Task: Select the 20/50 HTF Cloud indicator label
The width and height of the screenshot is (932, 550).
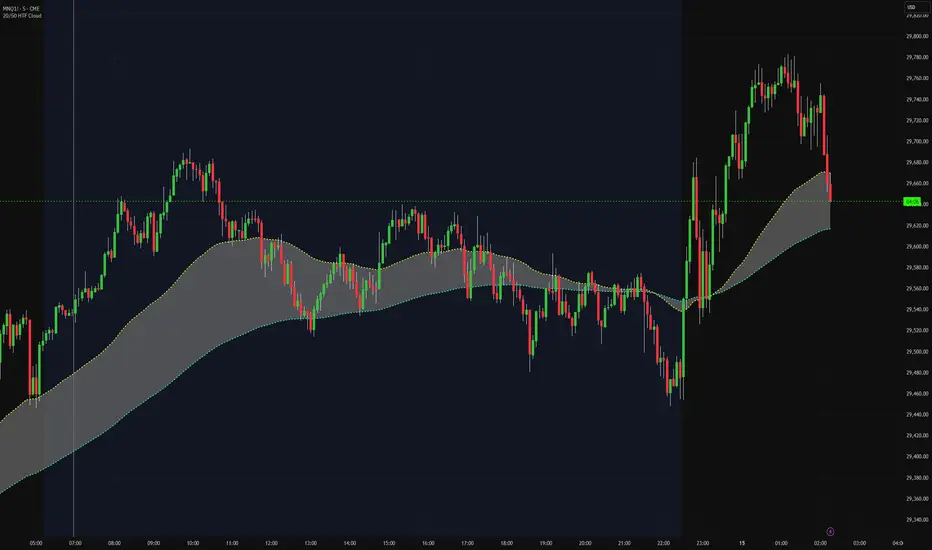Action: coord(22,15)
